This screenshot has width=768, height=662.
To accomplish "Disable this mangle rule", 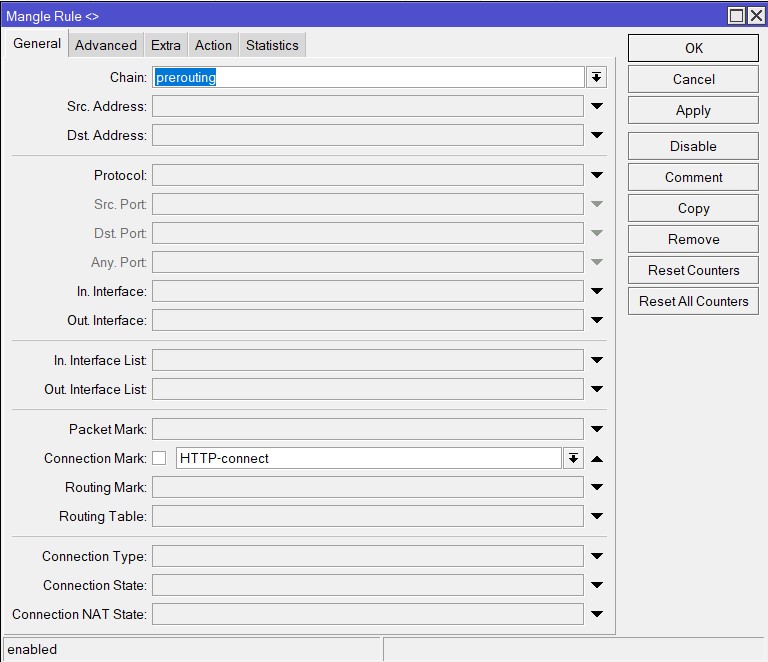I will pyautogui.click(x=693, y=146).
